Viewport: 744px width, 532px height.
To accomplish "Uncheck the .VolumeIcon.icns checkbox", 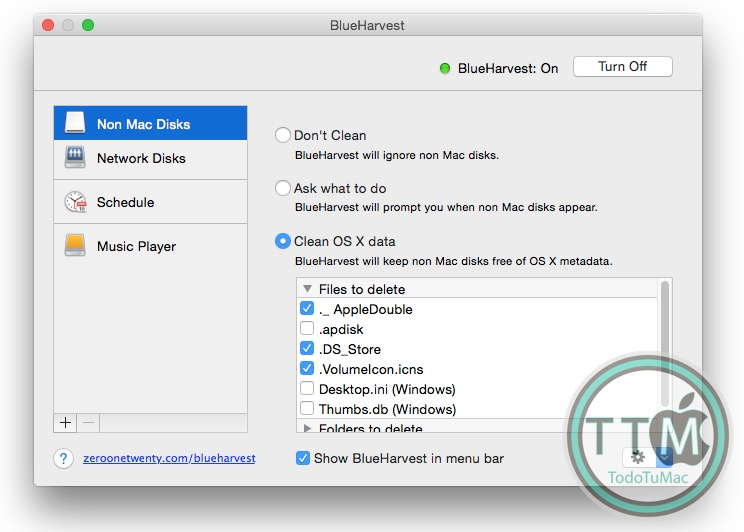I will point(307,368).
